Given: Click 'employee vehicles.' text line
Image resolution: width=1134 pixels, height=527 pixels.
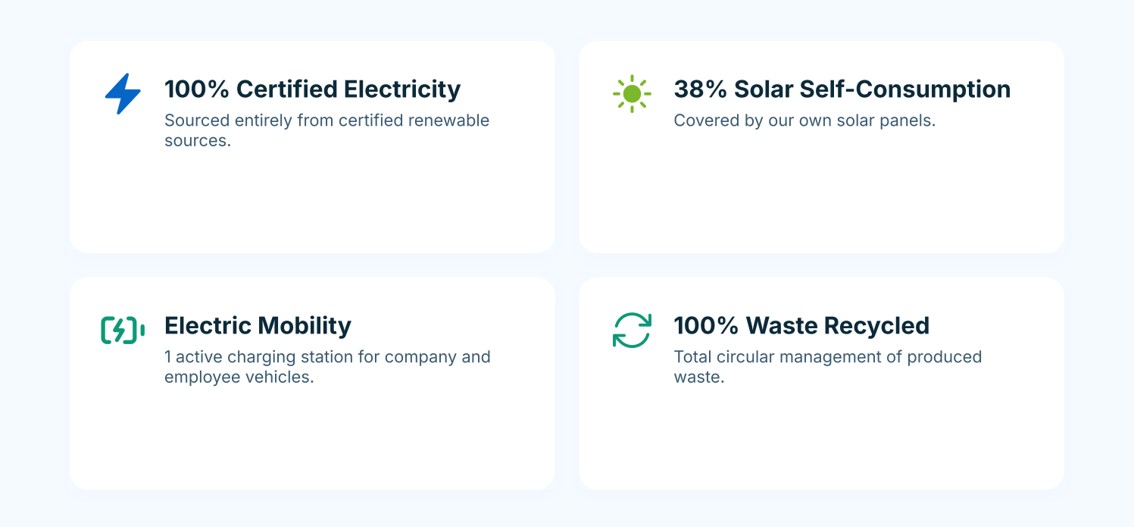Looking at the screenshot, I should [239, 377].
